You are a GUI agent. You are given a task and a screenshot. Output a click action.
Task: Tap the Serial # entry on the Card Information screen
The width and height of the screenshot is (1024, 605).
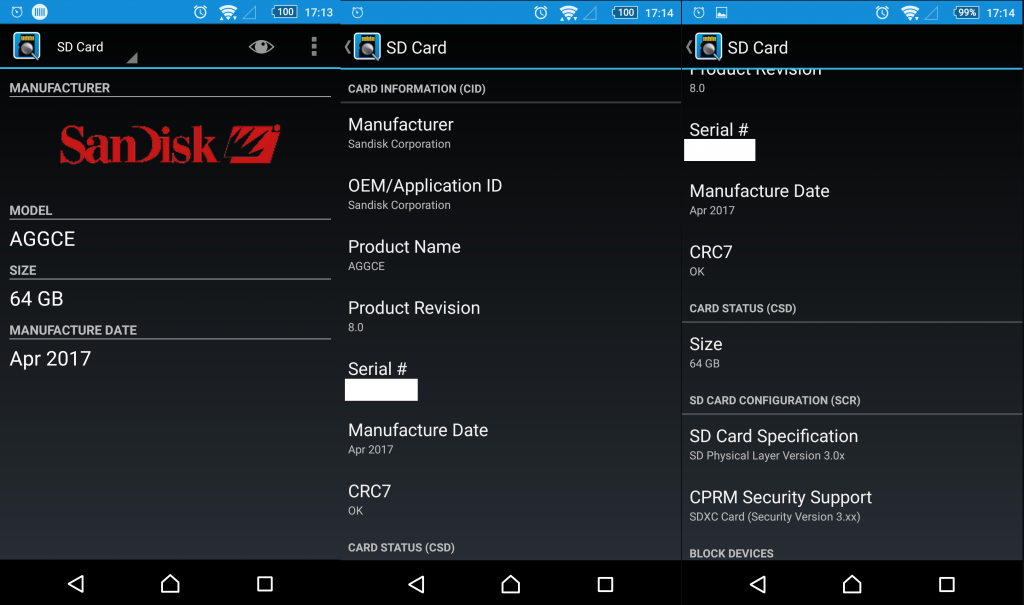(x=511, y=378)
